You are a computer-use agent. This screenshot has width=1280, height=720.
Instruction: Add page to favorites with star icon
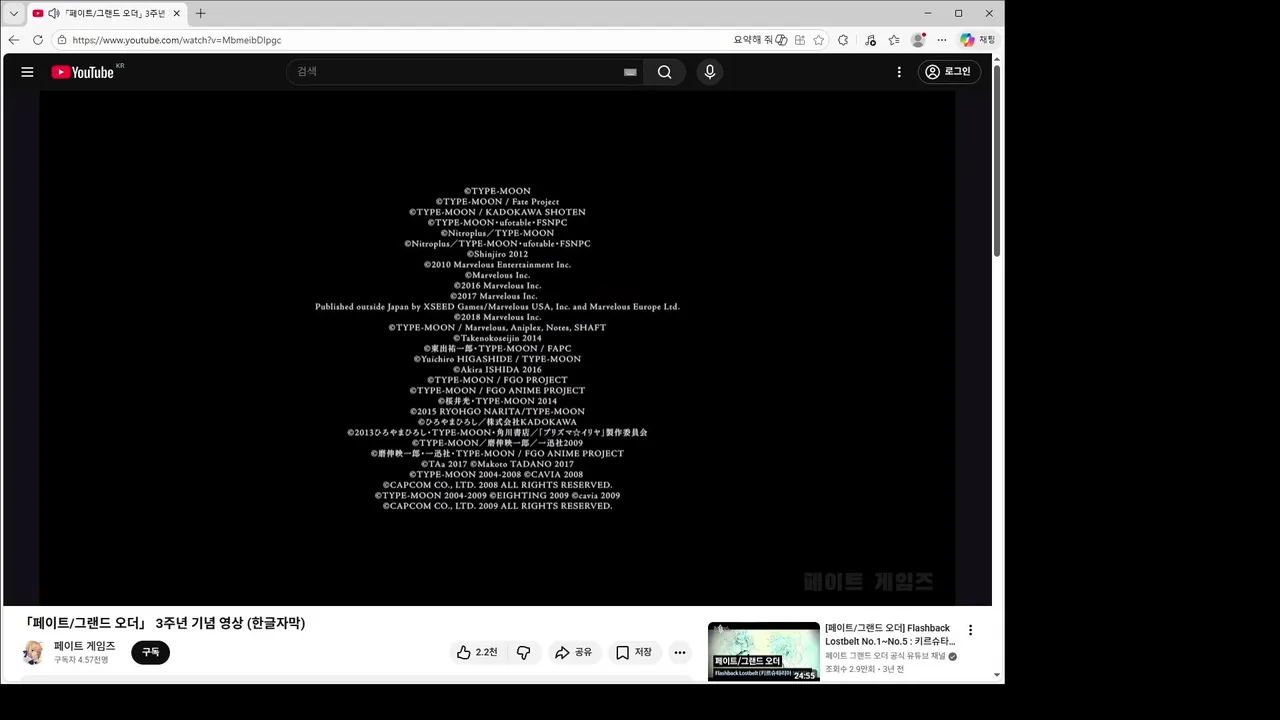pyautogui.click(x=819, y=40)
